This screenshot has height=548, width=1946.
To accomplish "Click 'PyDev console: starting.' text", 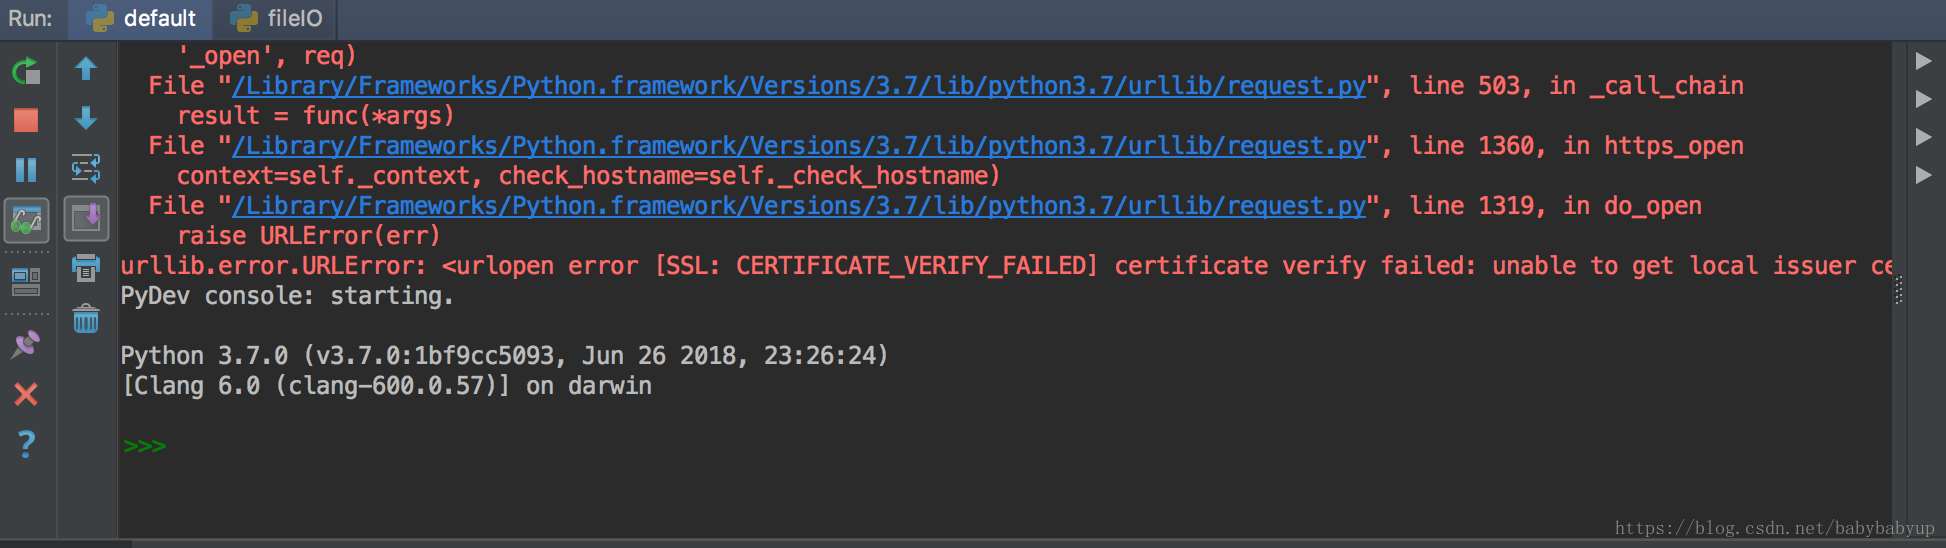I will click(287, 296).
